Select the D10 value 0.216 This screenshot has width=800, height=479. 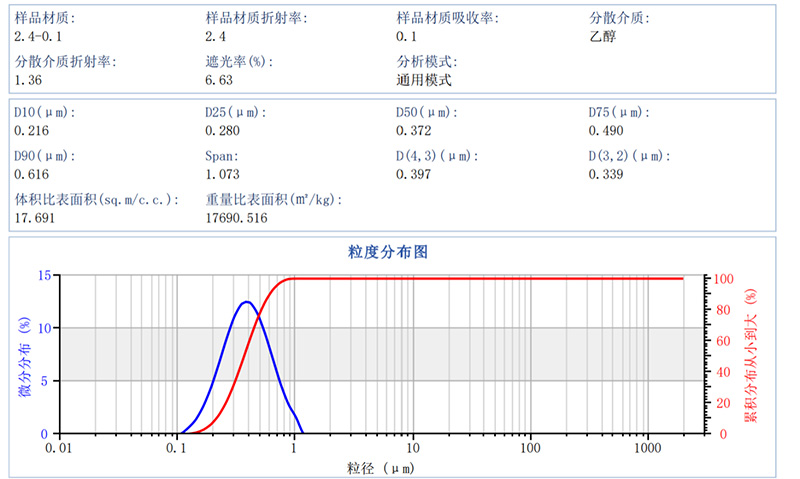tap(31, 131)
